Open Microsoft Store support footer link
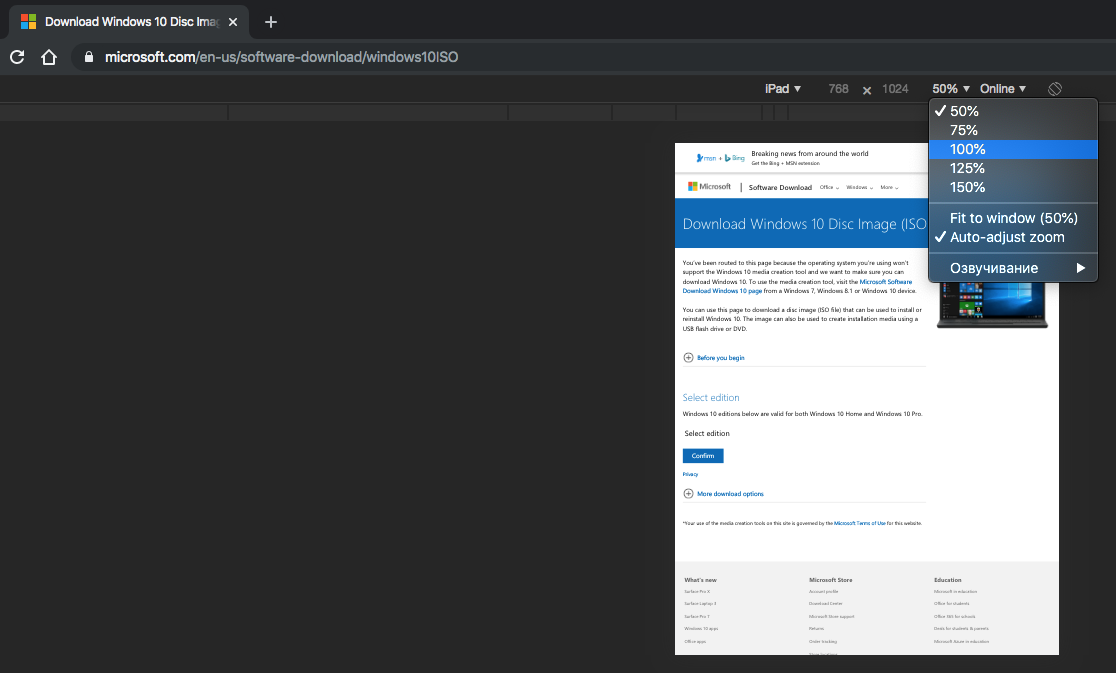Image resolution: width=1116 pixels, height=673 pixels. (831, 617)
